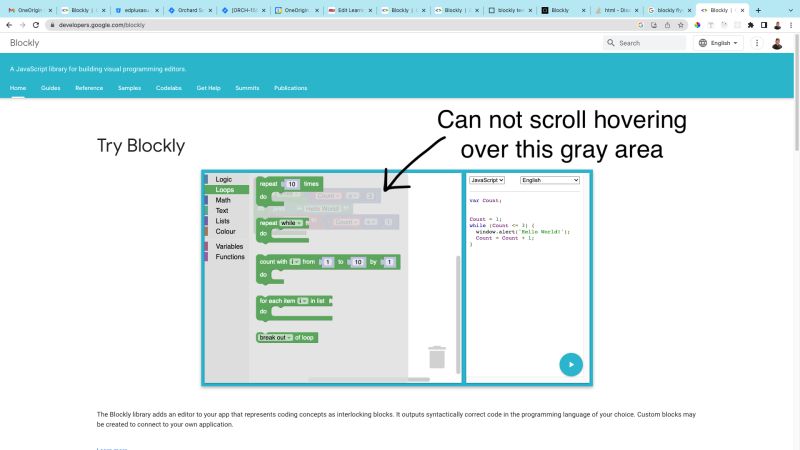Click the Blockly site title logo
800x450 pixels.
pyautogui.click(x=24, y=43)
